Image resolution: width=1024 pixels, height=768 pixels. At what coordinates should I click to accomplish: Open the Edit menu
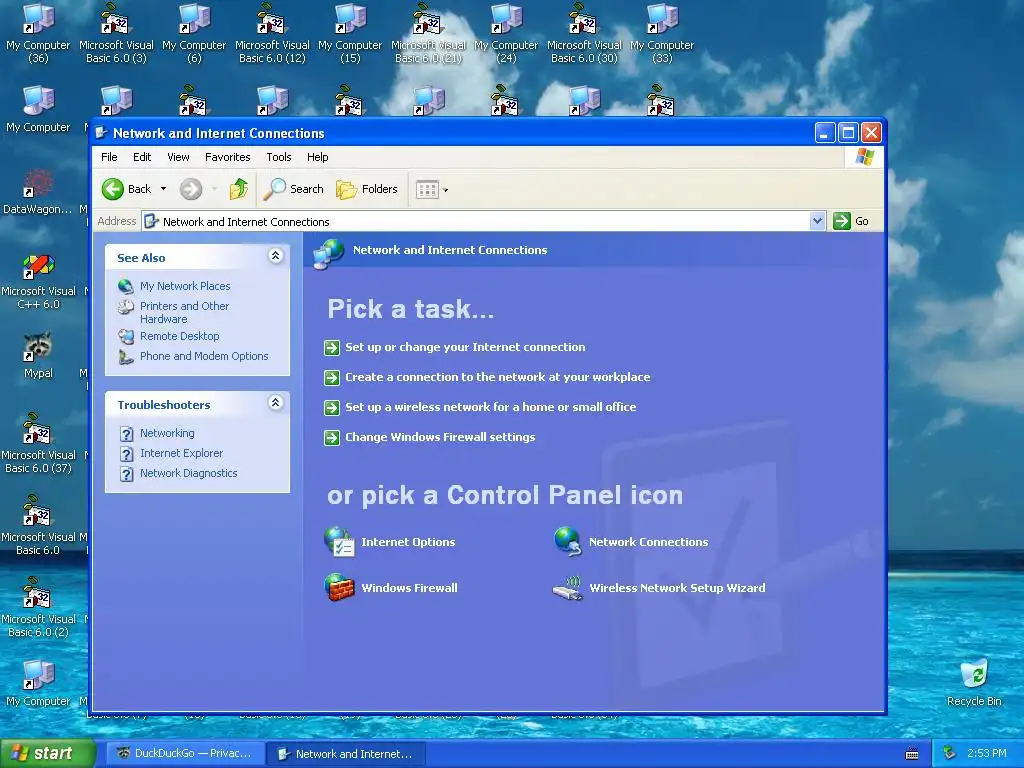coord(142,157)
